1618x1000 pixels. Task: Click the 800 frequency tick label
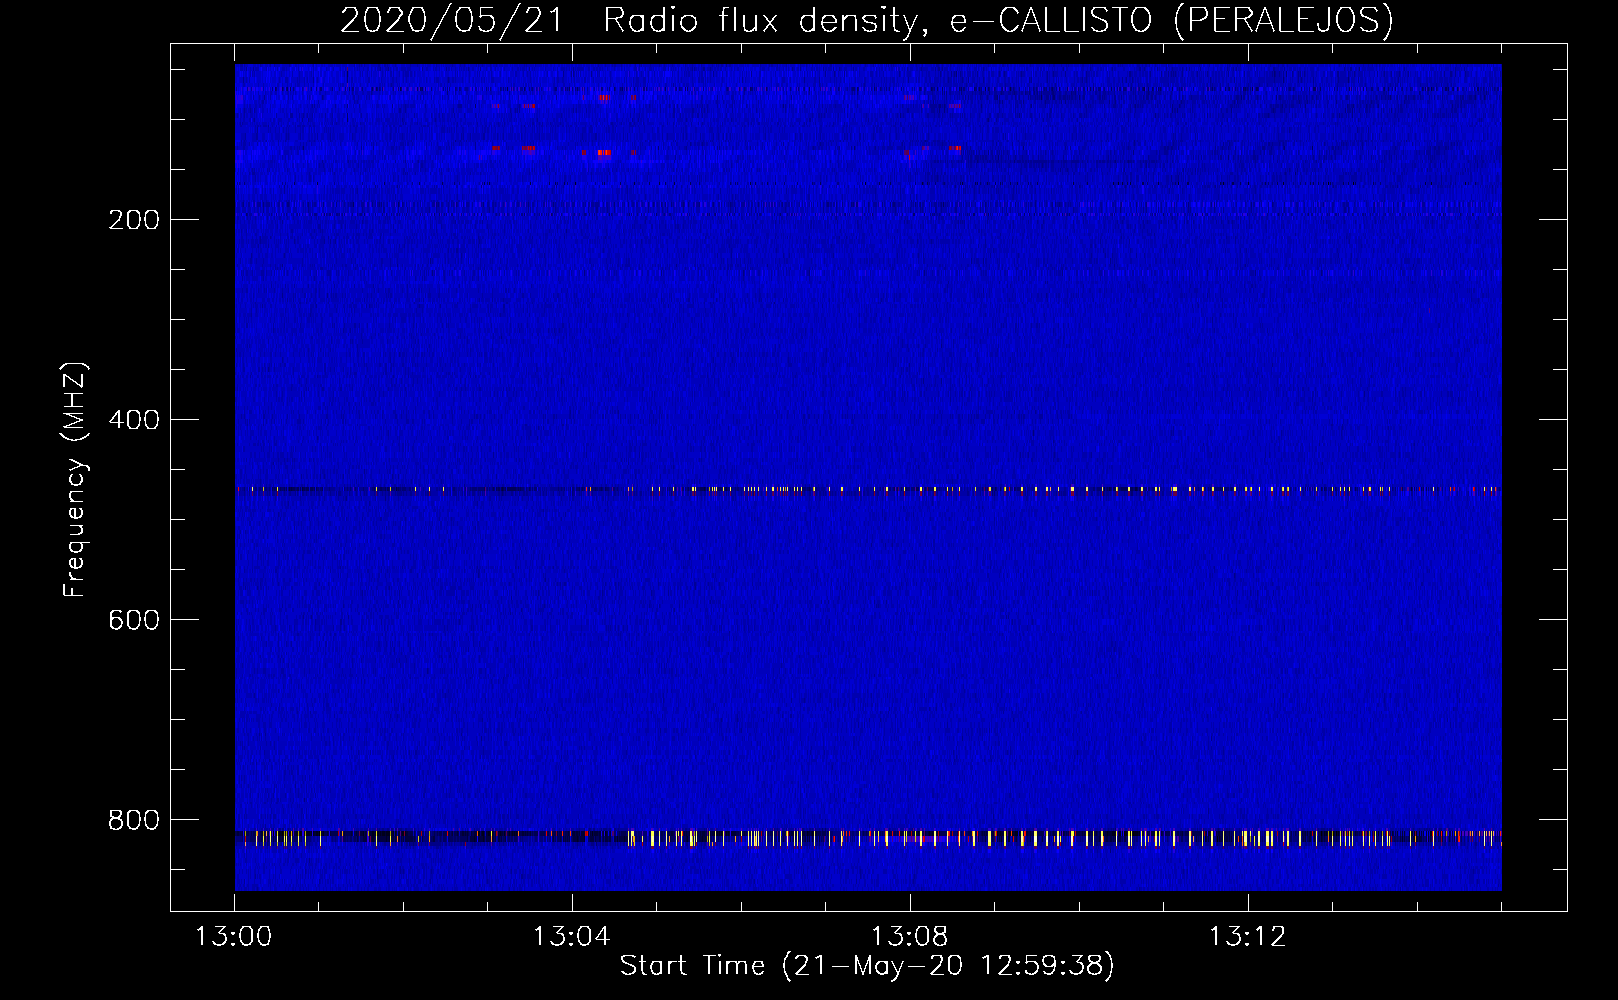point(134,820)
